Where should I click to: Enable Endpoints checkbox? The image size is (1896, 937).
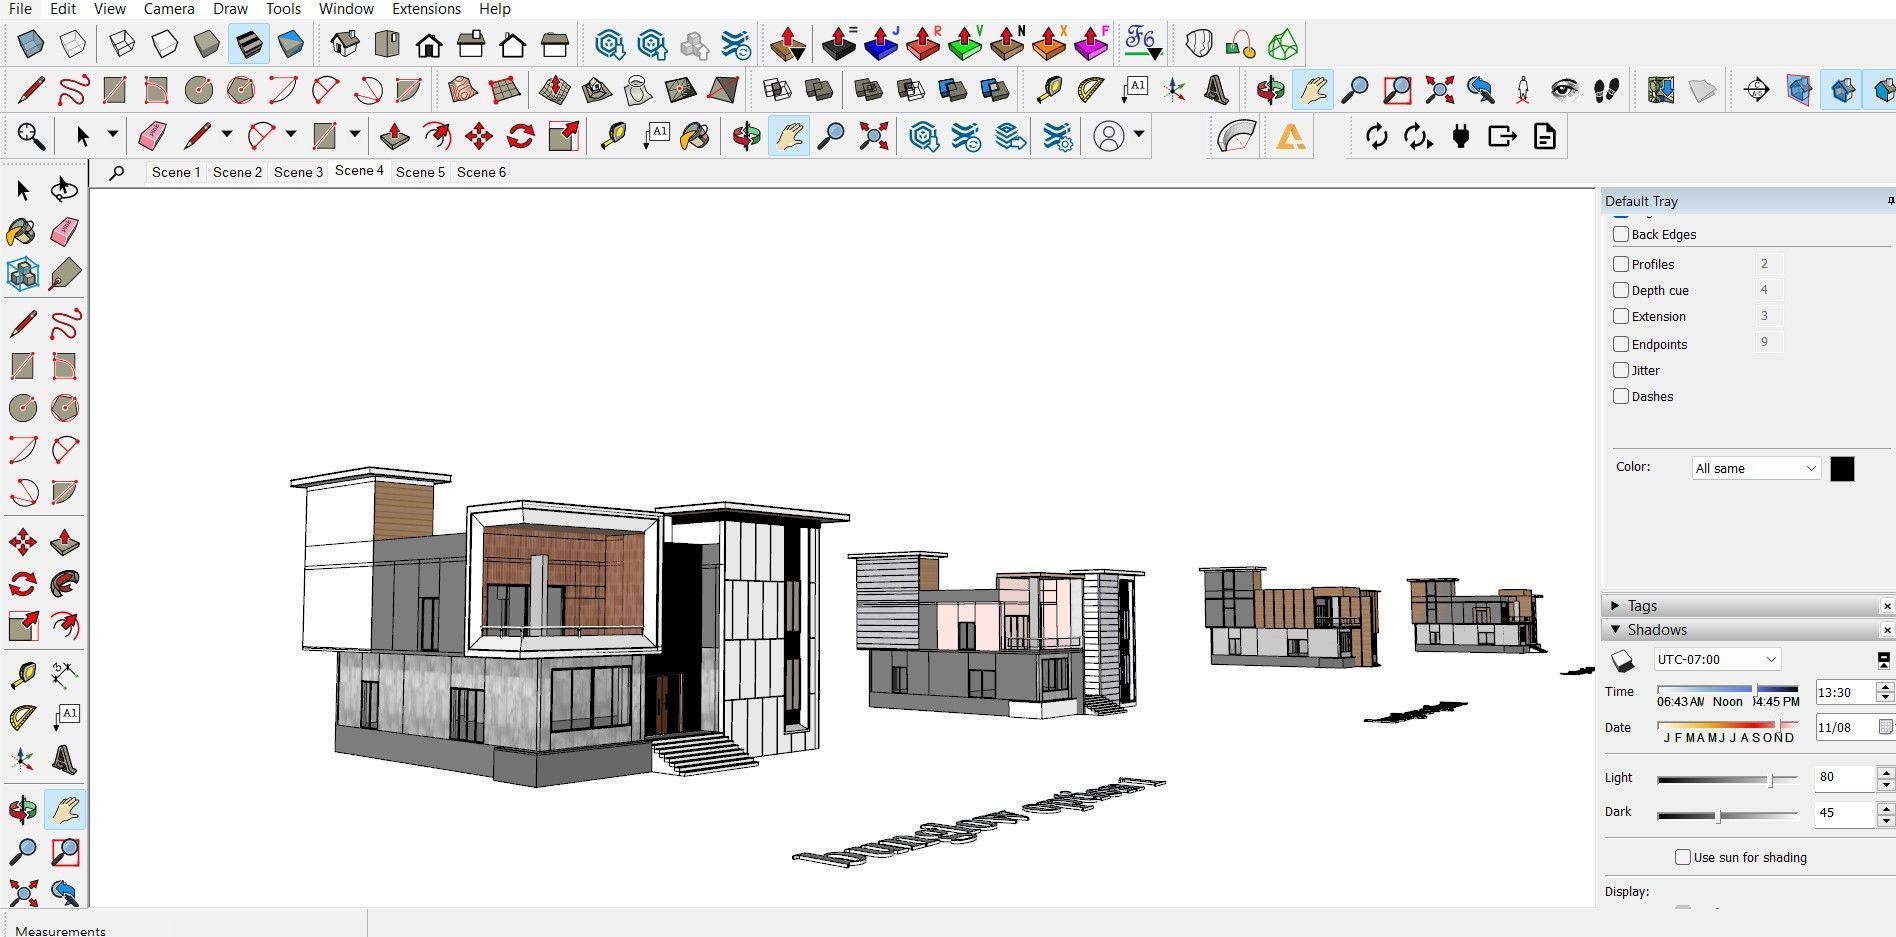(x=1621, y=344)
